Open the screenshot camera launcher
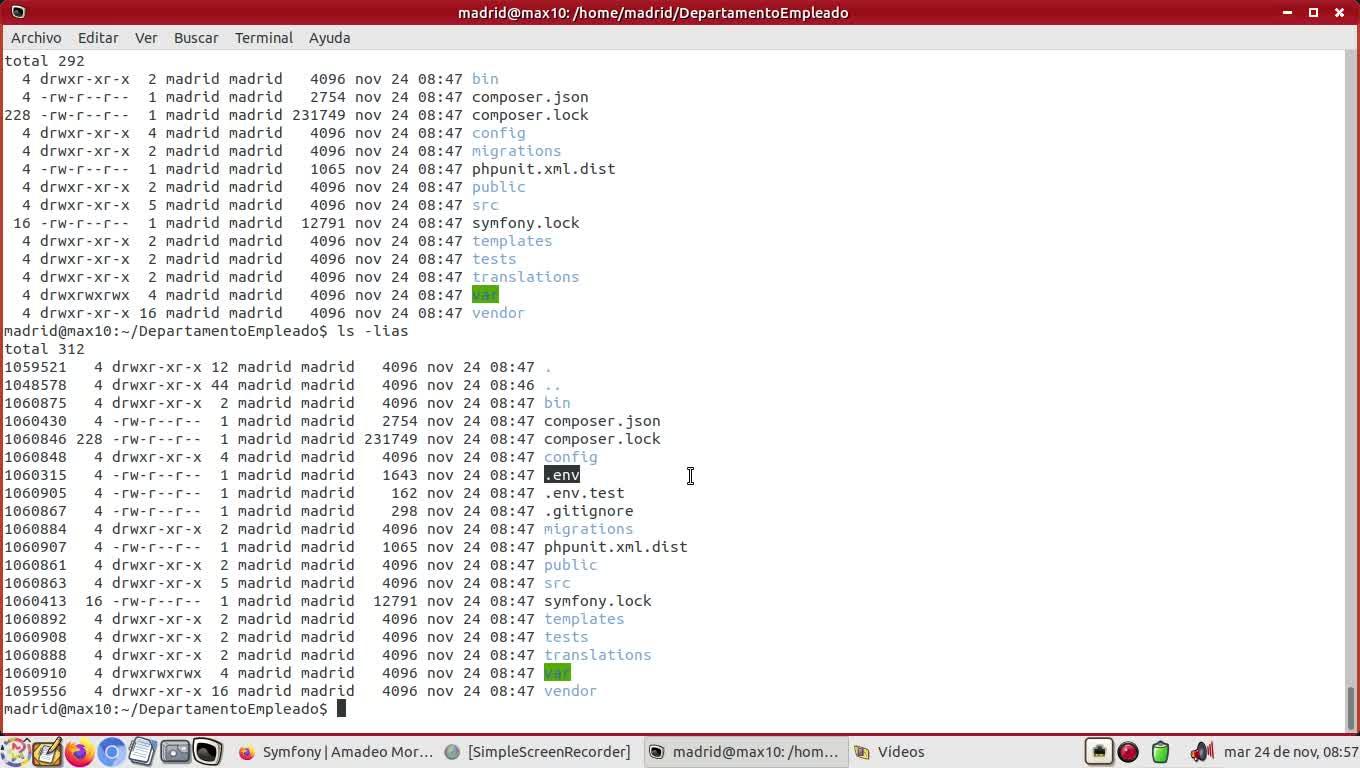Image resolution: width=1360 pixels, height=768 pixels. click(x=175, y=752)
